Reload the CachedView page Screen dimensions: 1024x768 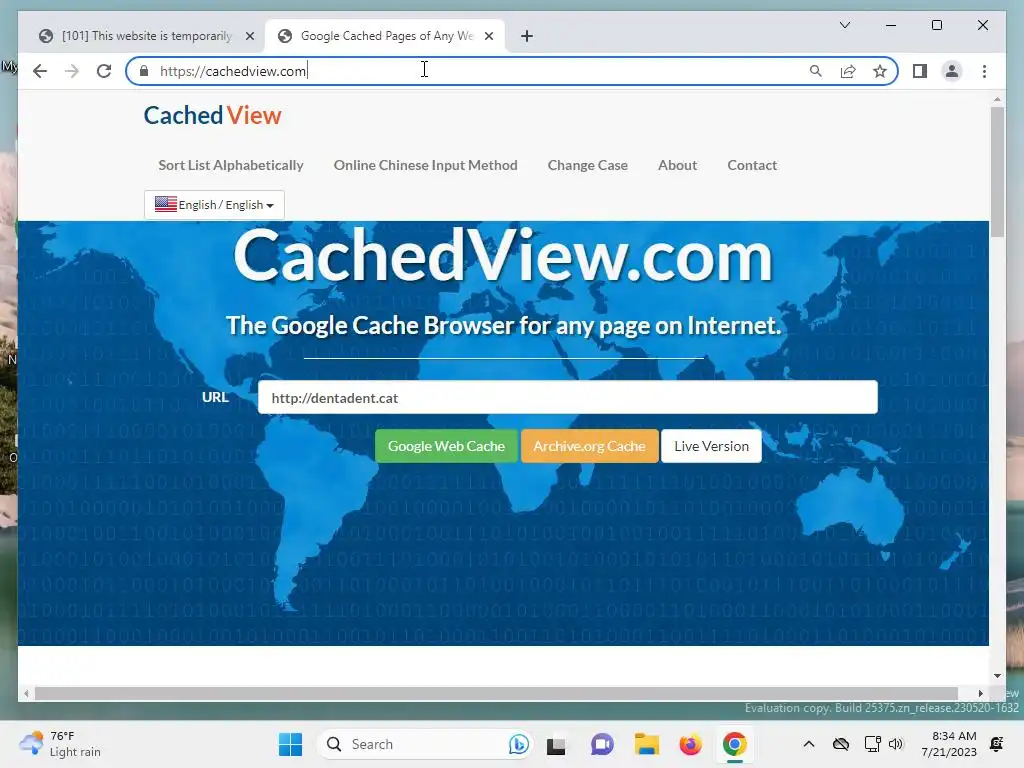(104, 71)
